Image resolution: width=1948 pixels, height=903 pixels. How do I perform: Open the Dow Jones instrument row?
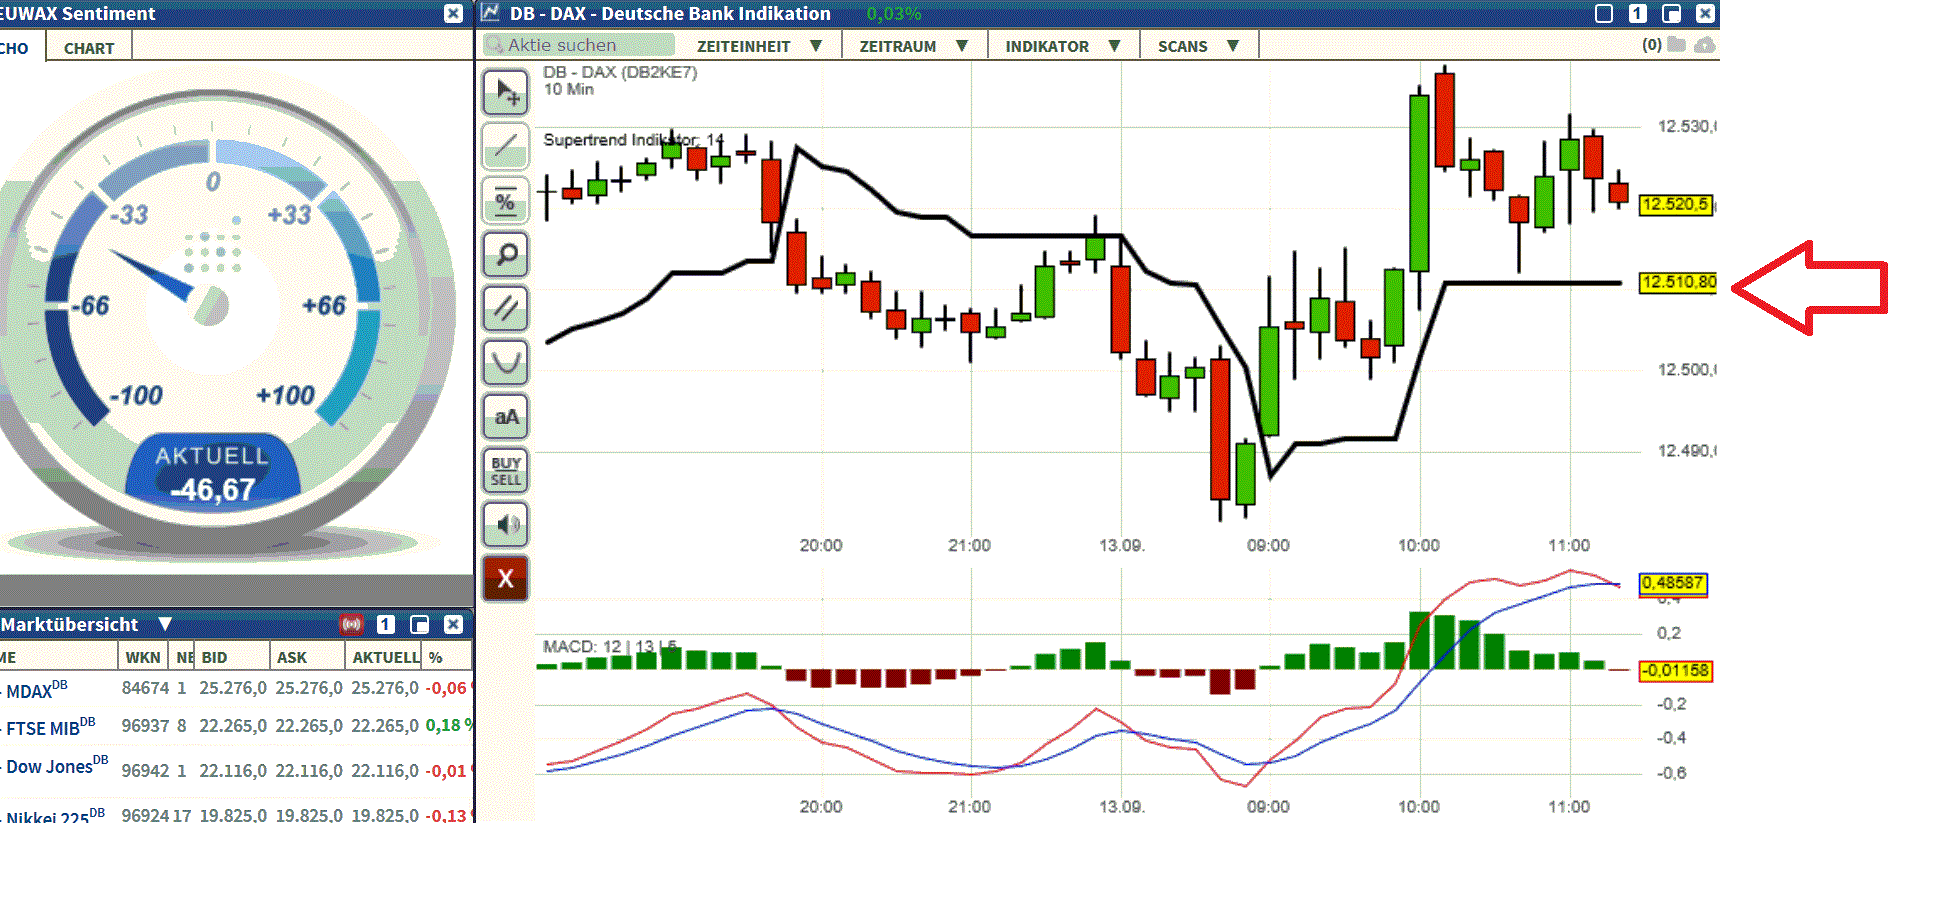(50, 766)
